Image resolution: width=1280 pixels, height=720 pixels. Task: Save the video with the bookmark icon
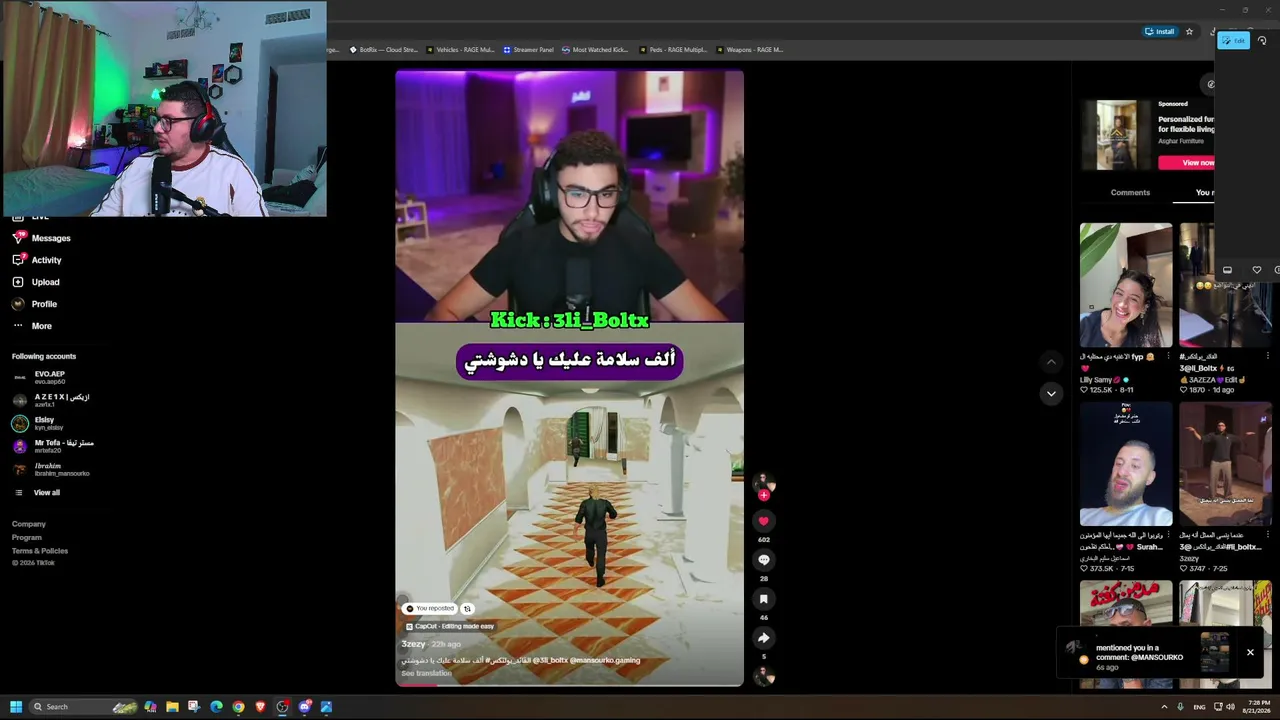coord(763,599)
